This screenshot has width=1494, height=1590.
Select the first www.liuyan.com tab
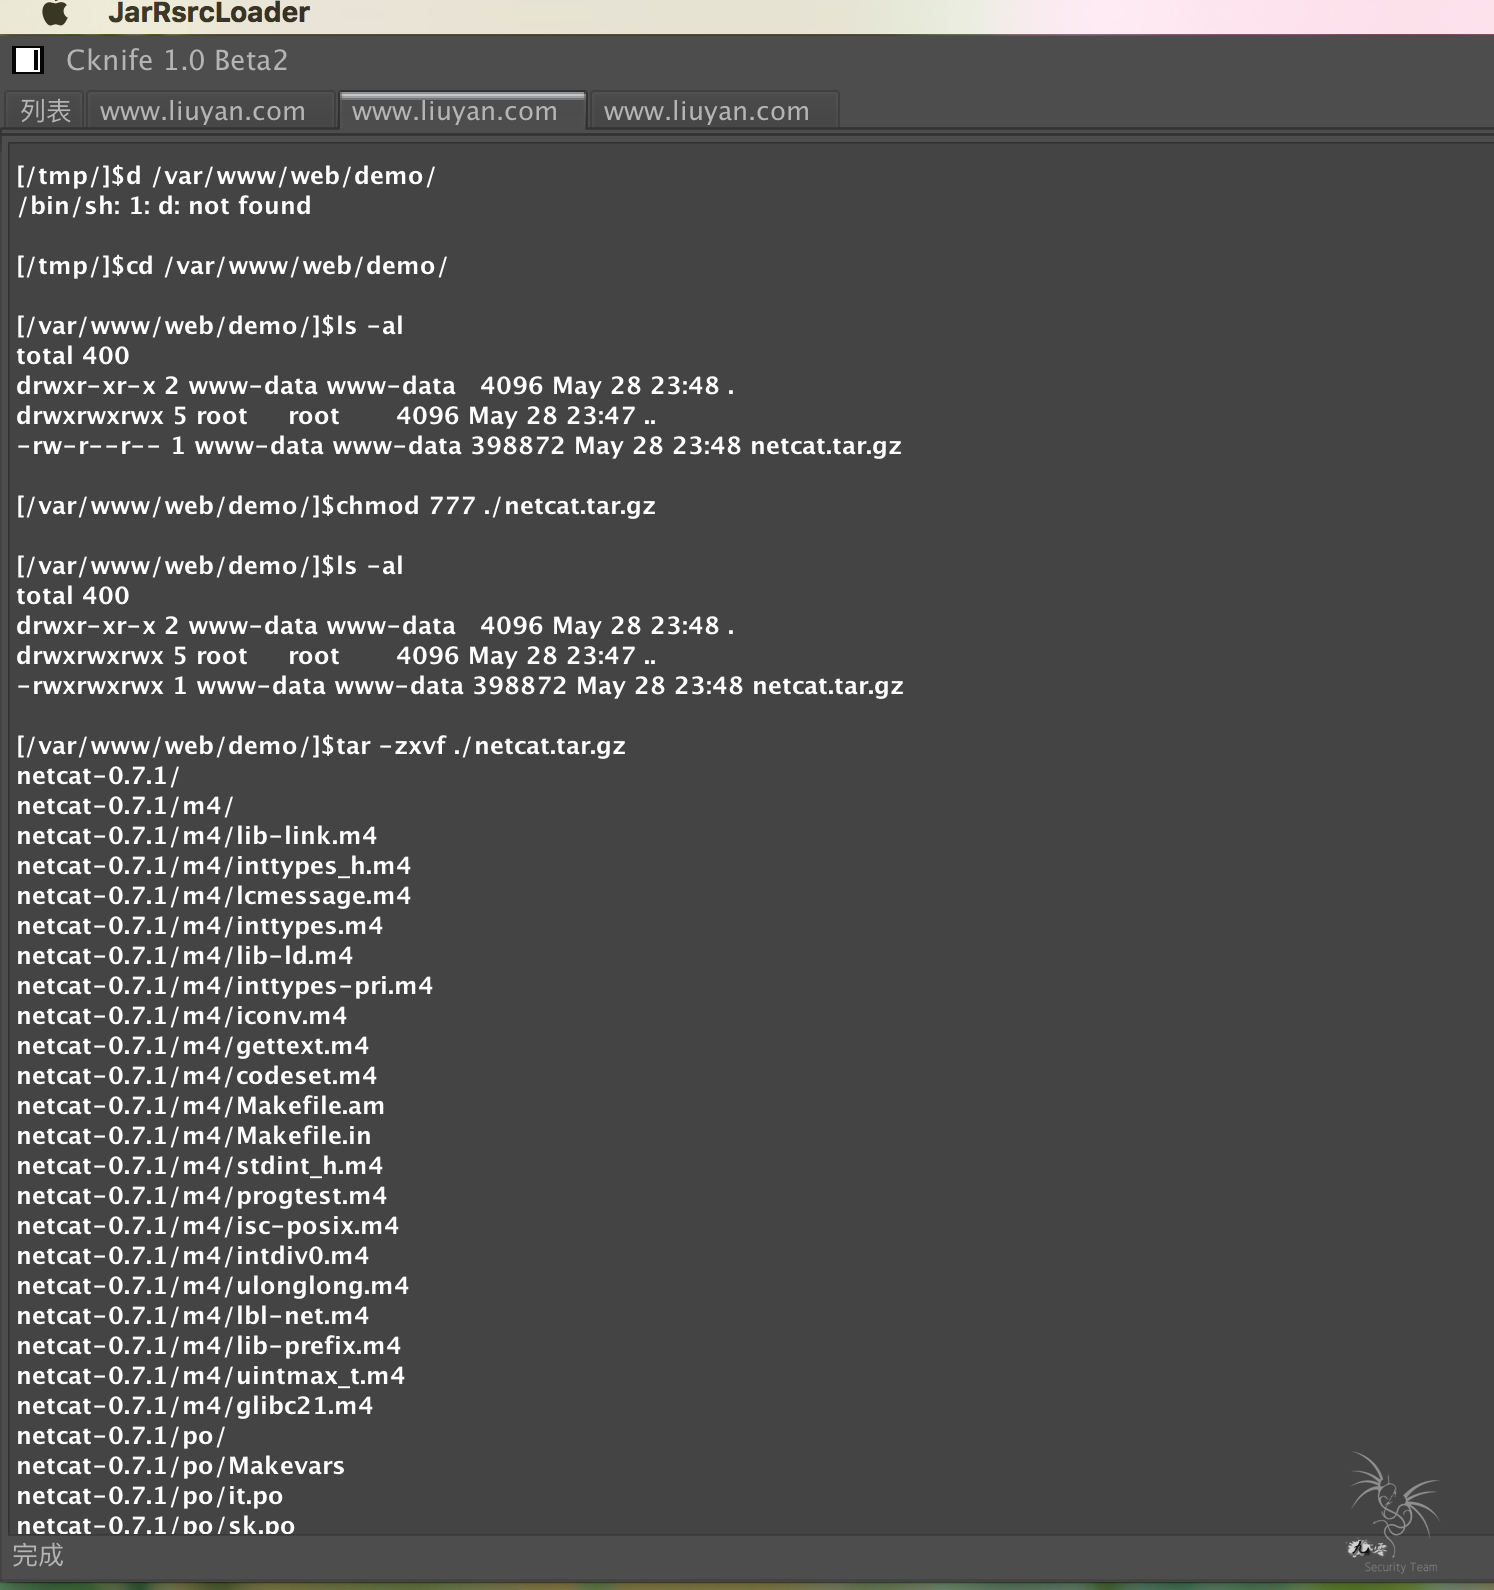coord(203,111)
